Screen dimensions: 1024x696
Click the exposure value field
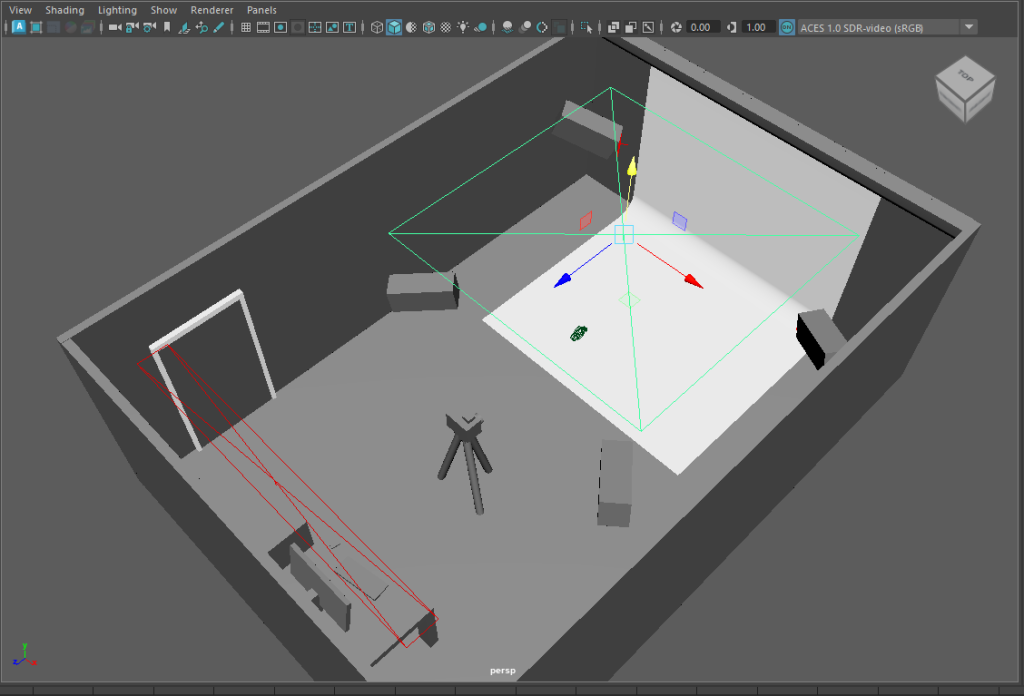(x=701, y=27)
